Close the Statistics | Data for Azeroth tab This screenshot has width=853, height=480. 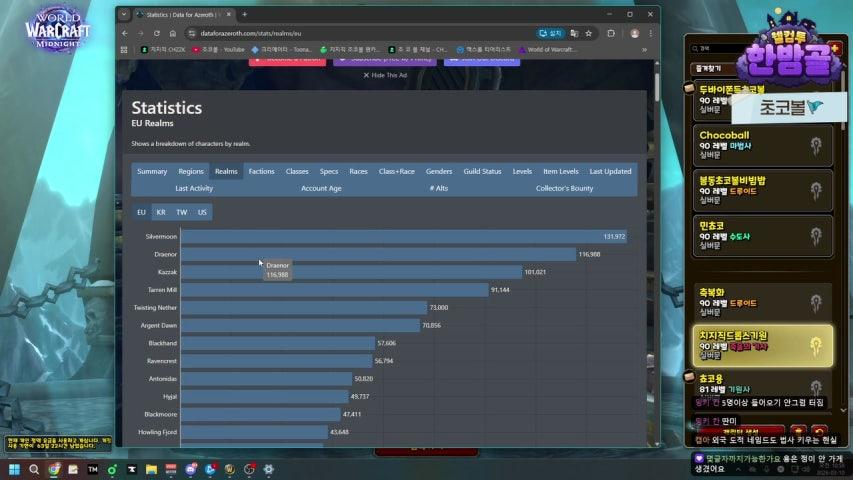[x=228, y=15]
